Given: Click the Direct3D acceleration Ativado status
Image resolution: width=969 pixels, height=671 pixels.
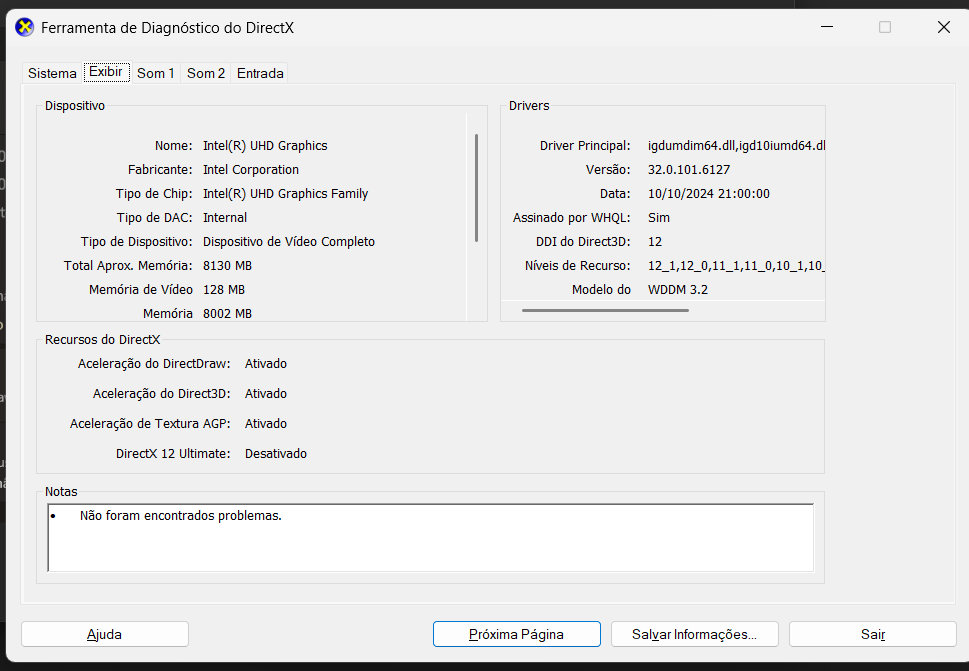Looking at the screenshot, I should (x=266, y=394).
